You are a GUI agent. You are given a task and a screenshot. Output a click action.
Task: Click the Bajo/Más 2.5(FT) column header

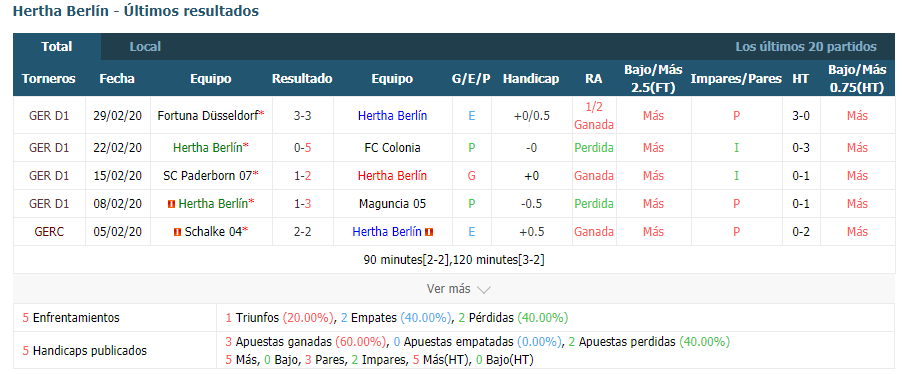tap(653, 79)
